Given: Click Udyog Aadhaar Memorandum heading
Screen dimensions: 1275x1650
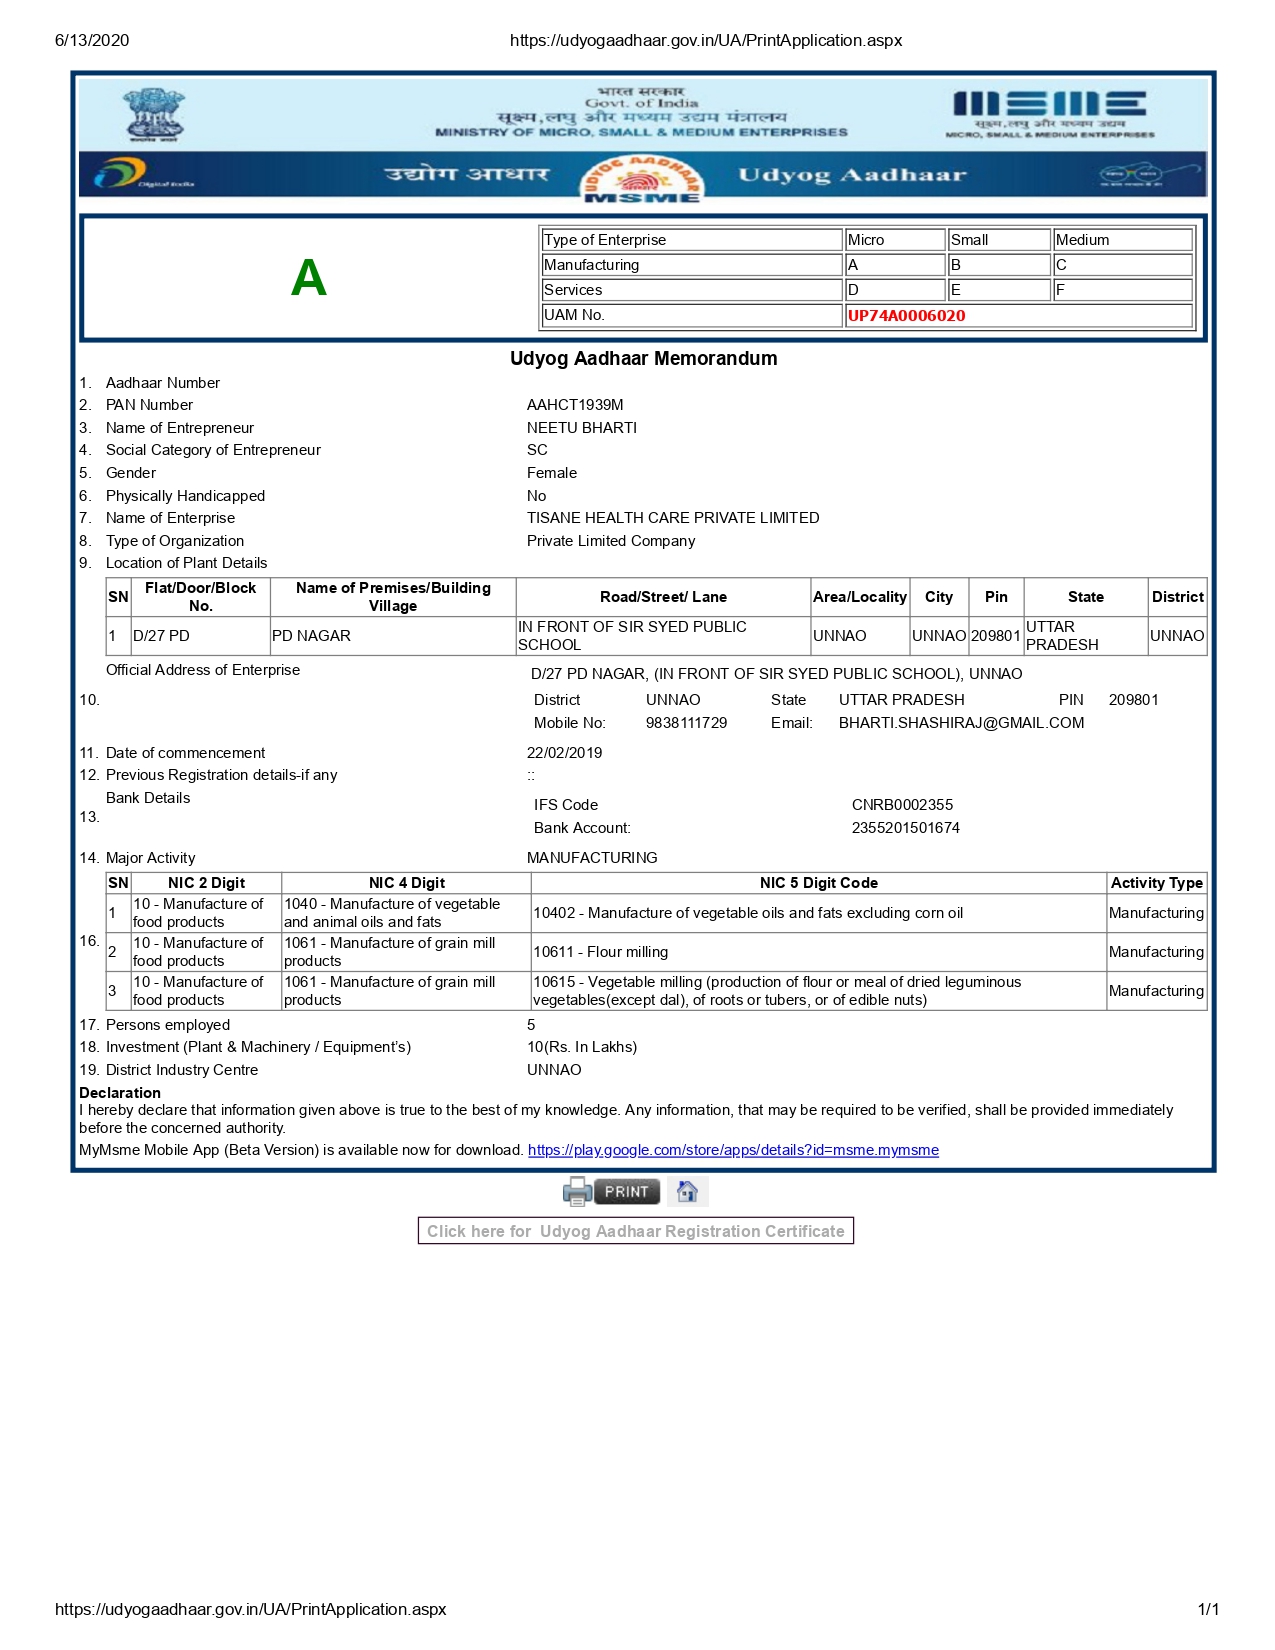Looking at the screenshot, I should click(x=643, y=358).
